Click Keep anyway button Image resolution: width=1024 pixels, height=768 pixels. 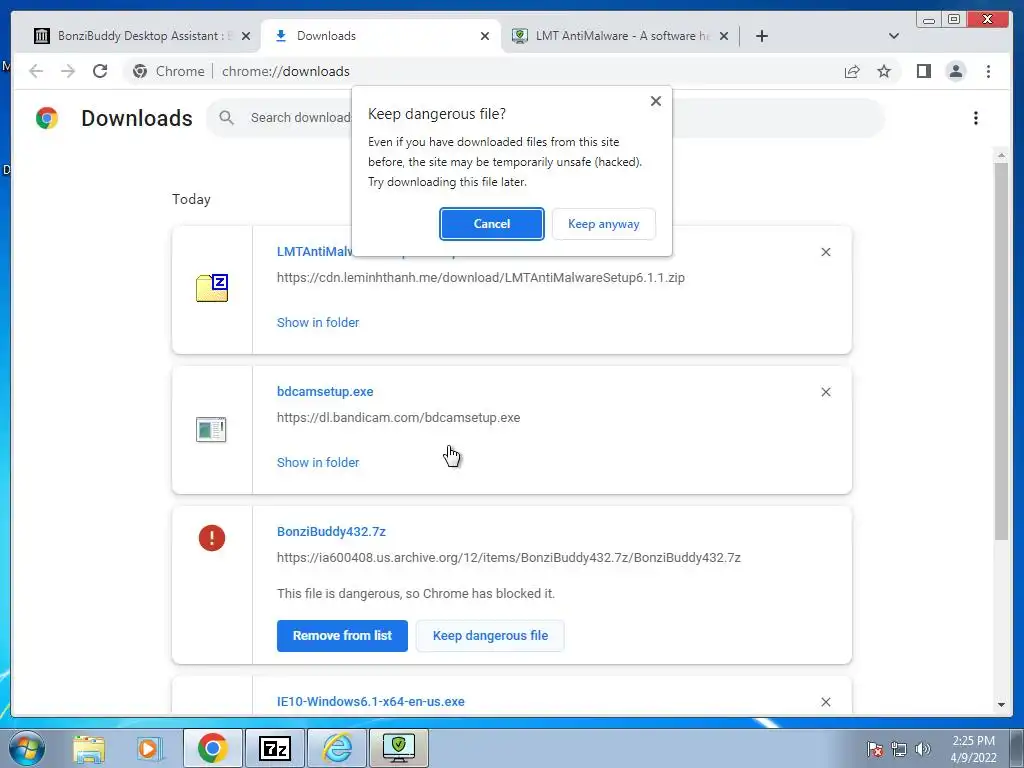pyautogui.click(x=603, y=224)
